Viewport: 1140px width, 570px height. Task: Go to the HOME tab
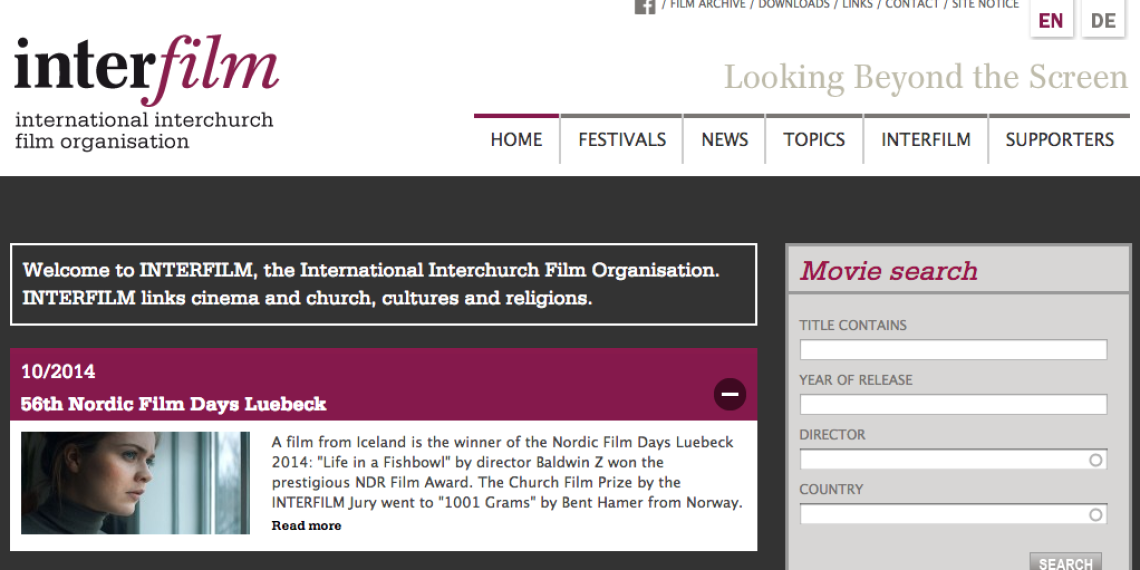(516, 140)
